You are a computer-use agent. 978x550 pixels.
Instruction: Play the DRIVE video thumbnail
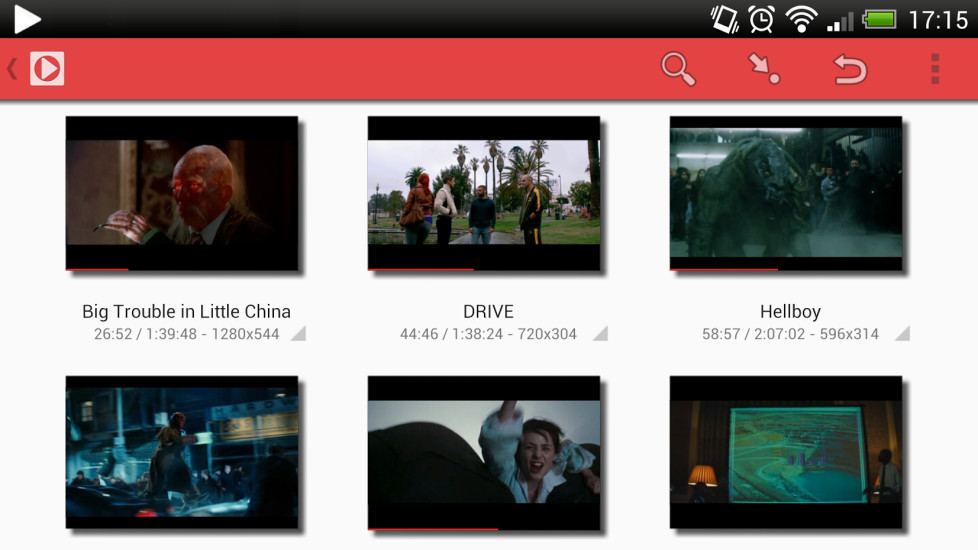(484, 193)
